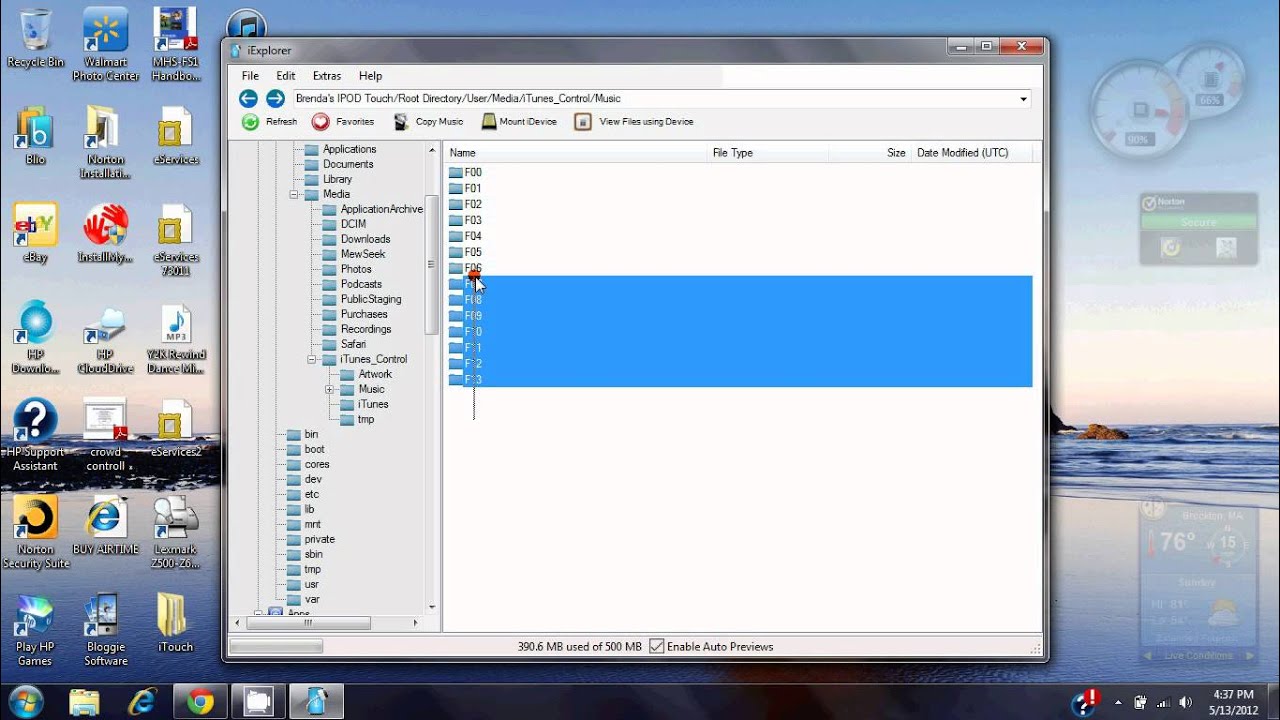Click the Mount iDevice icon

tap(489, 122)
